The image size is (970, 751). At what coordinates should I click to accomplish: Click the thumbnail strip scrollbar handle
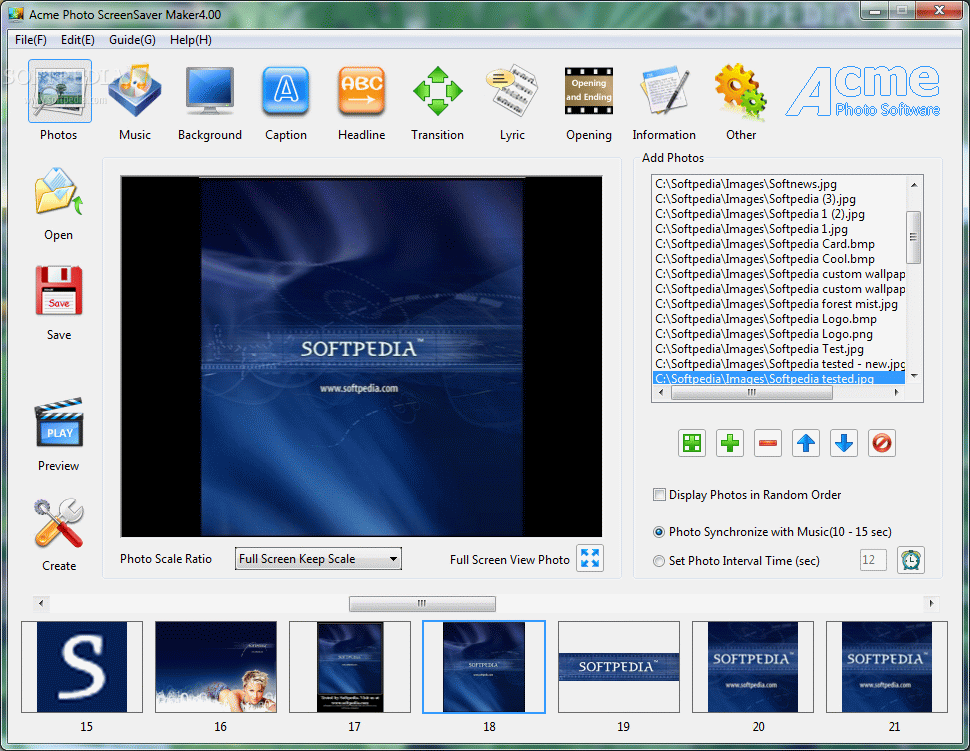(422, 603)
